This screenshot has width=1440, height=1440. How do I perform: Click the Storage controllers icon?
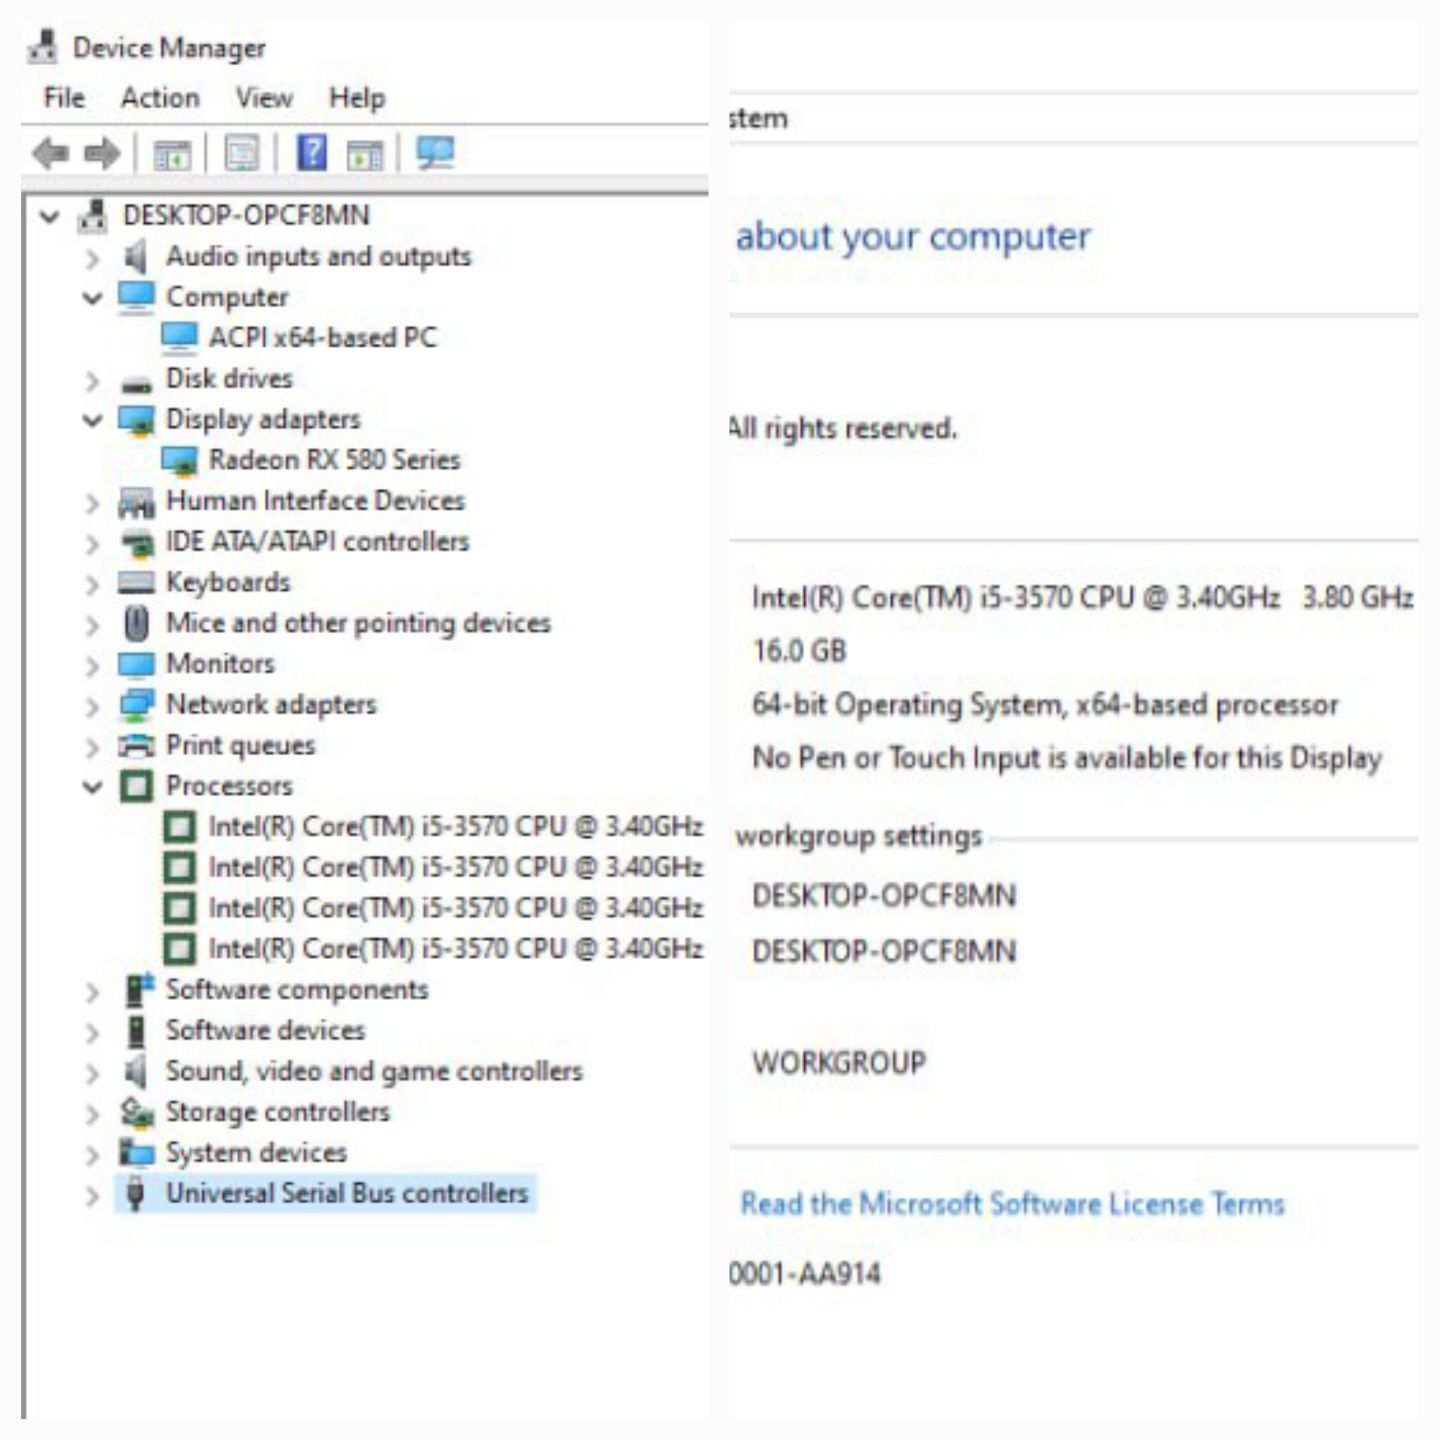[136, 1112]
